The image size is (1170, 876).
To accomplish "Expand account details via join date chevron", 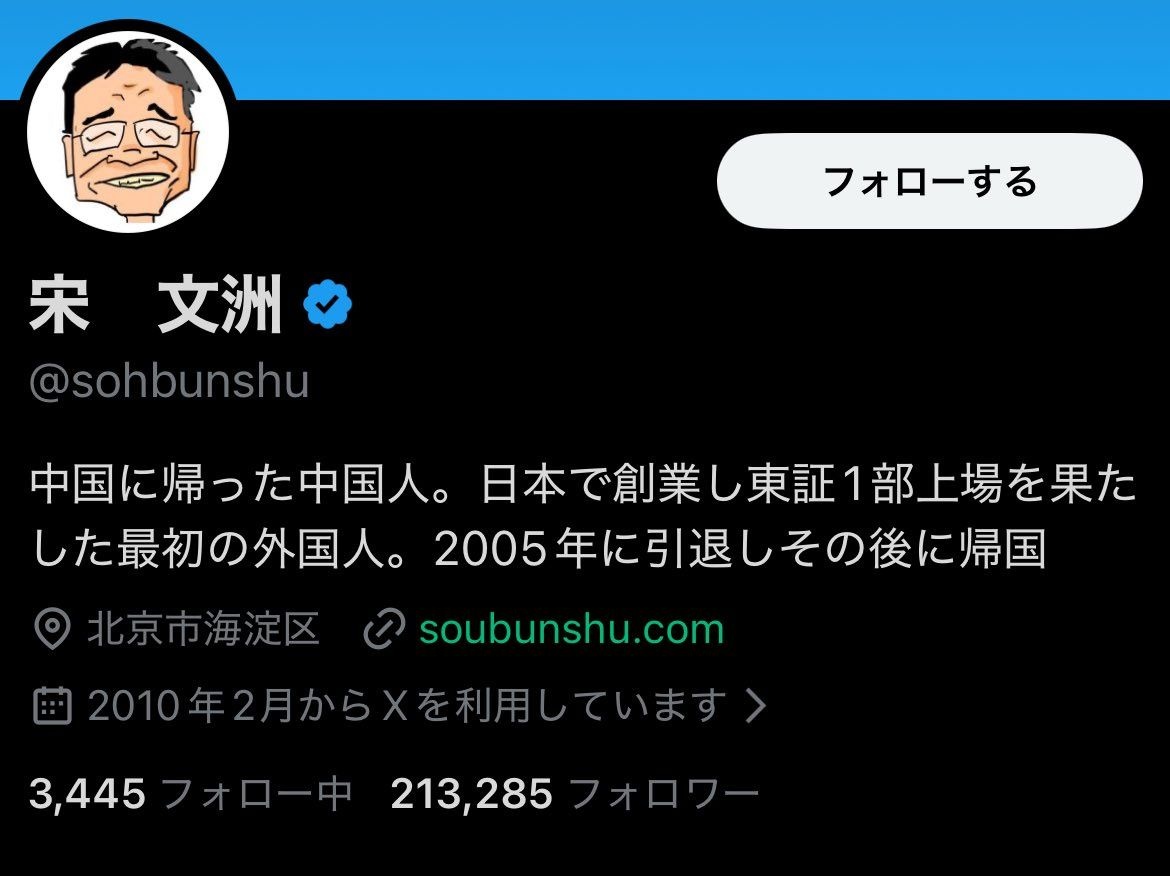I will pos(756,705).
